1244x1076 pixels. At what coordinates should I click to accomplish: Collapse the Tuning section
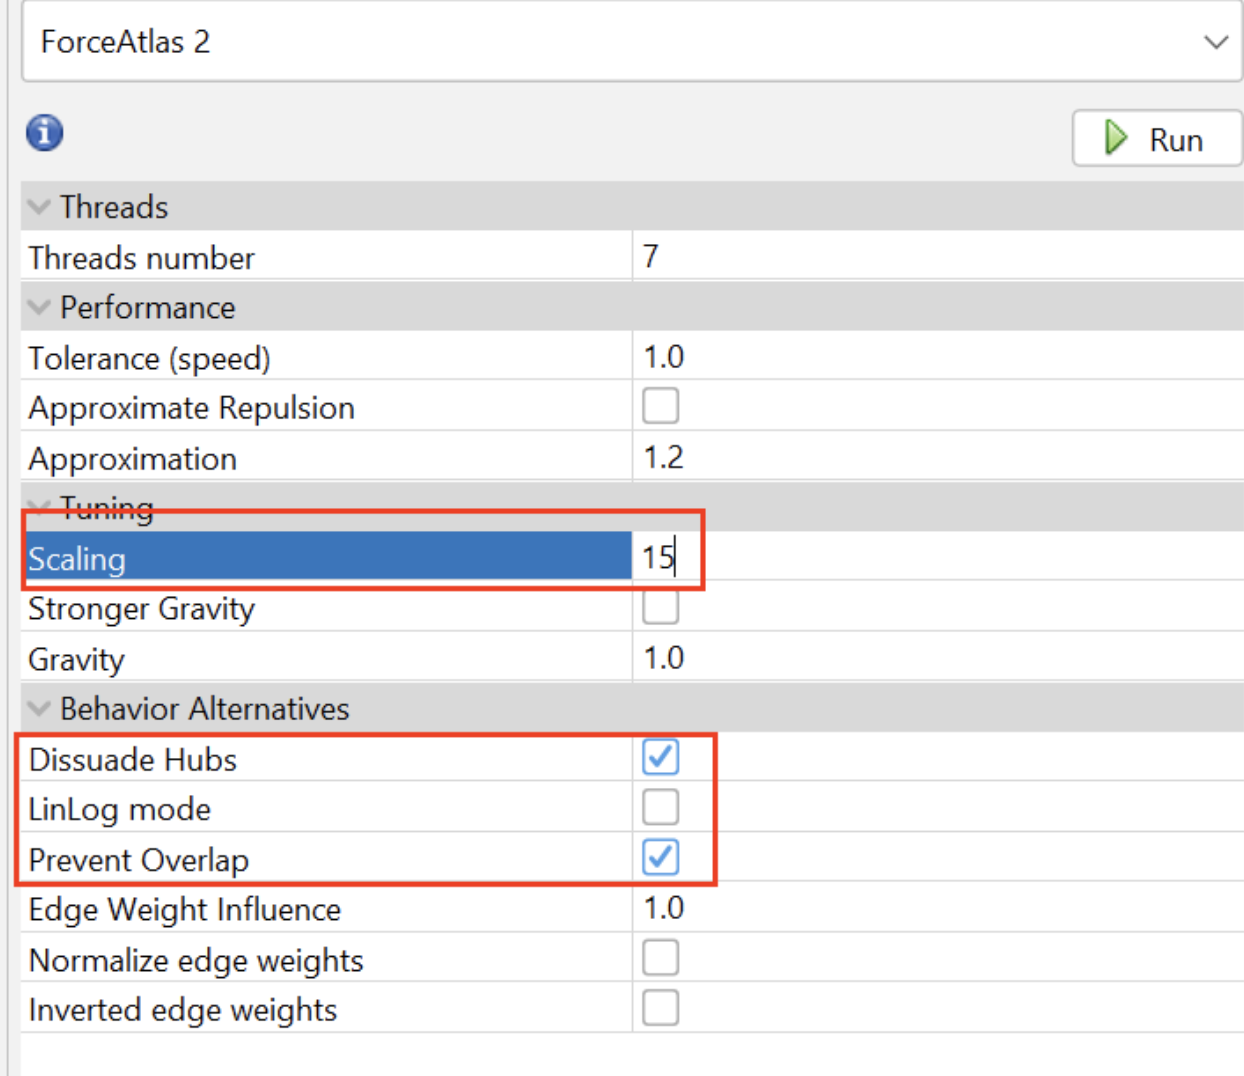[38, 507]
